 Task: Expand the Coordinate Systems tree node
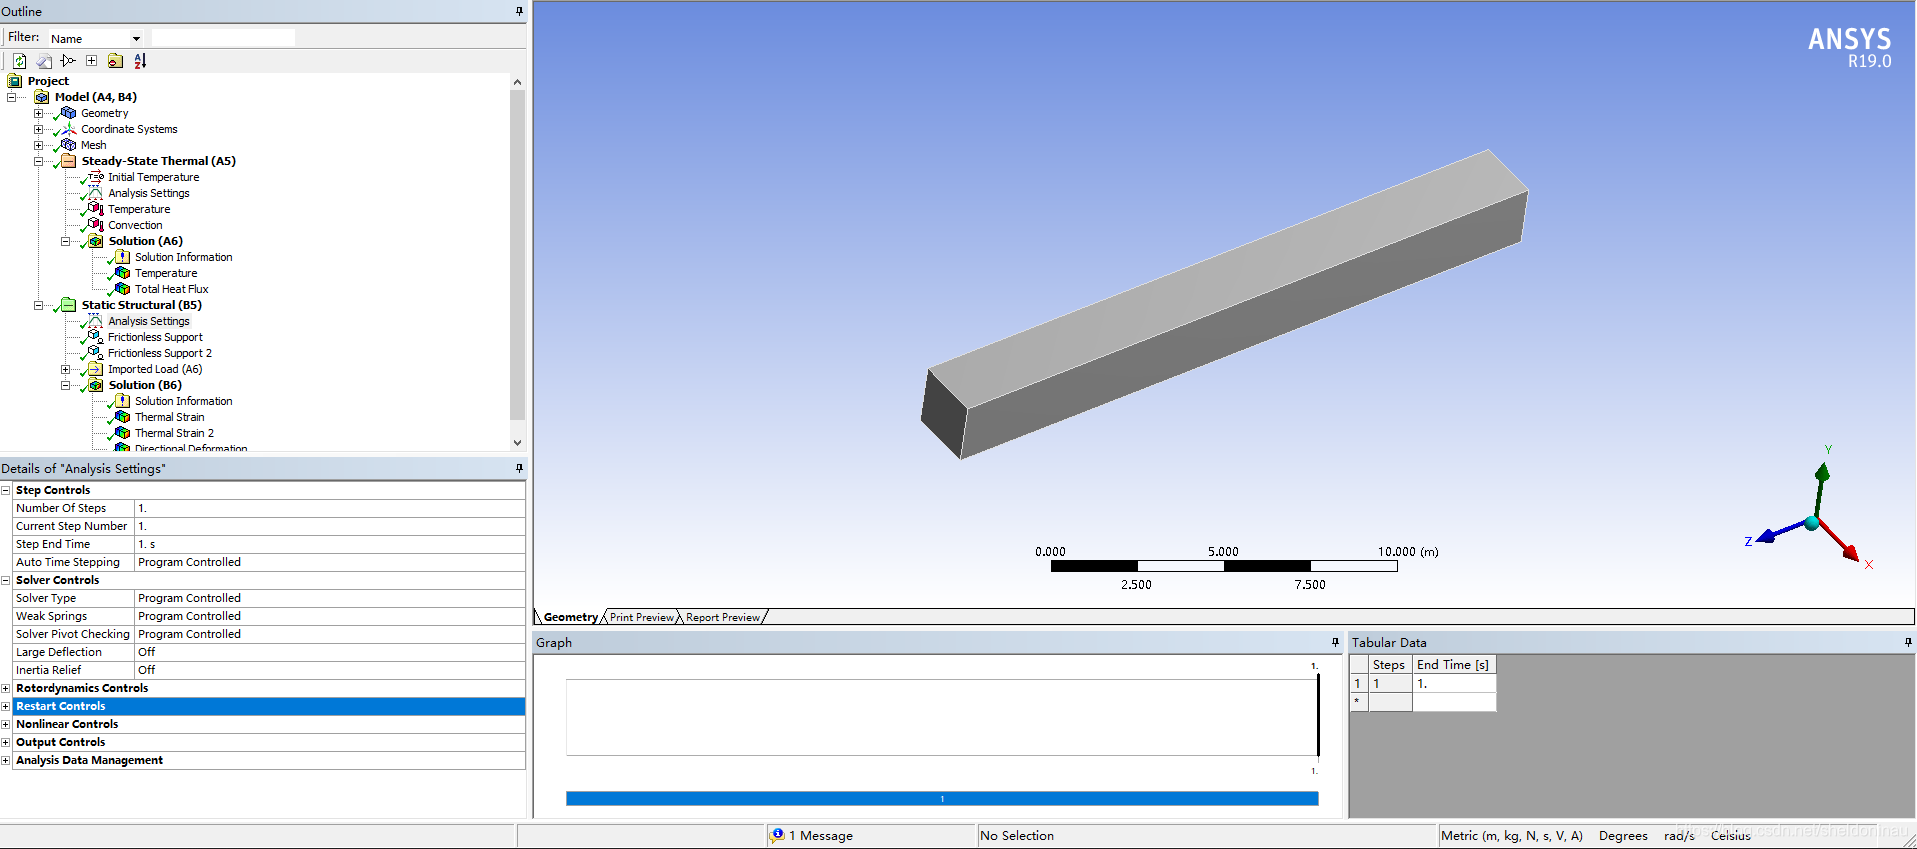click(38, 129)
